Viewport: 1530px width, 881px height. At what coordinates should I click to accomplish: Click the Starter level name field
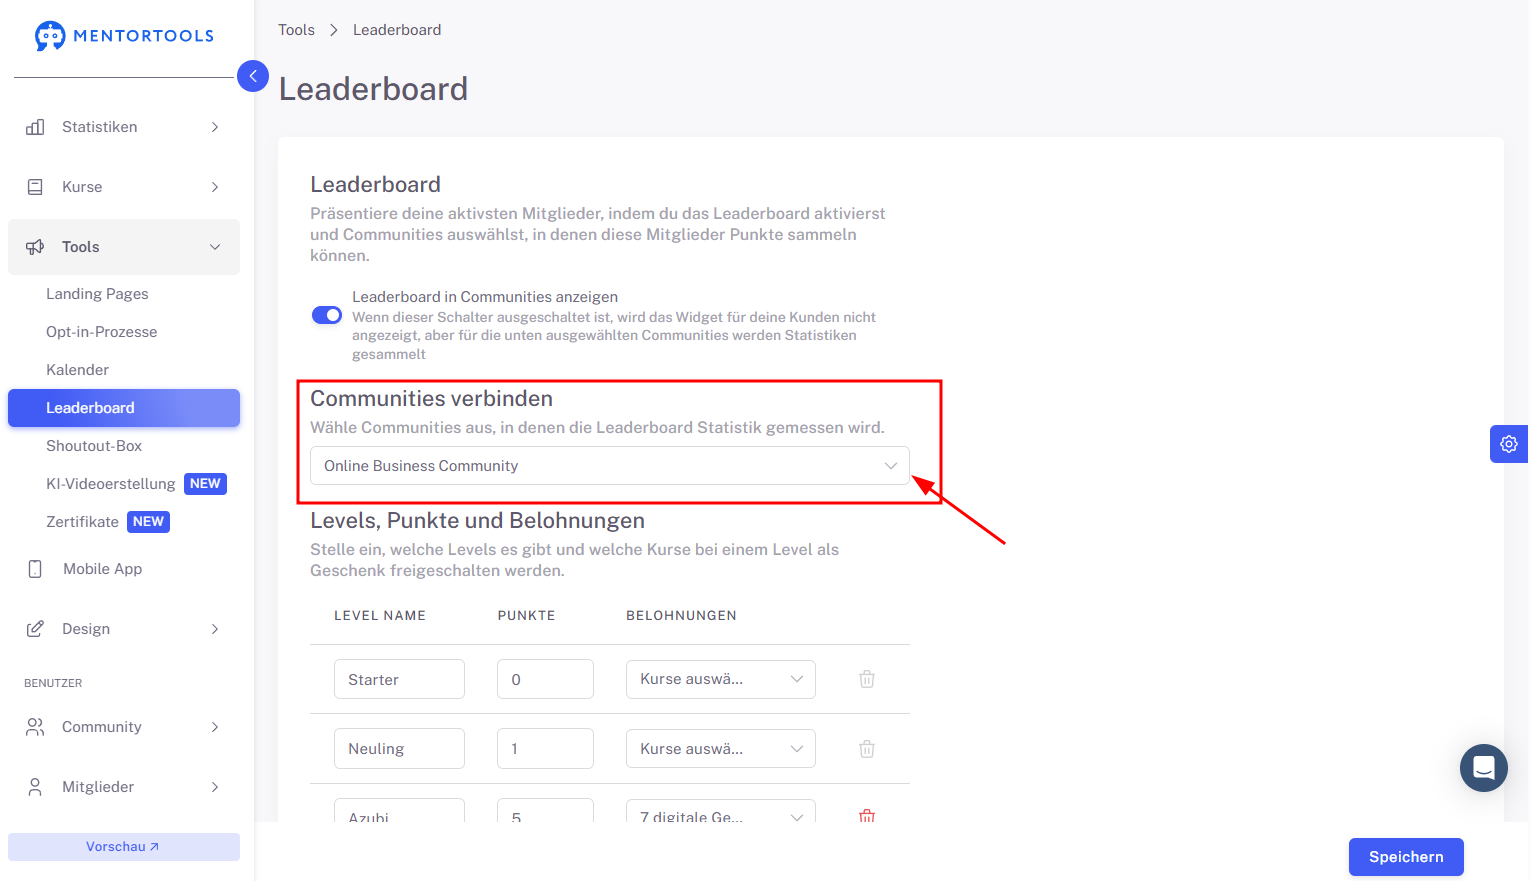(399, 679)
